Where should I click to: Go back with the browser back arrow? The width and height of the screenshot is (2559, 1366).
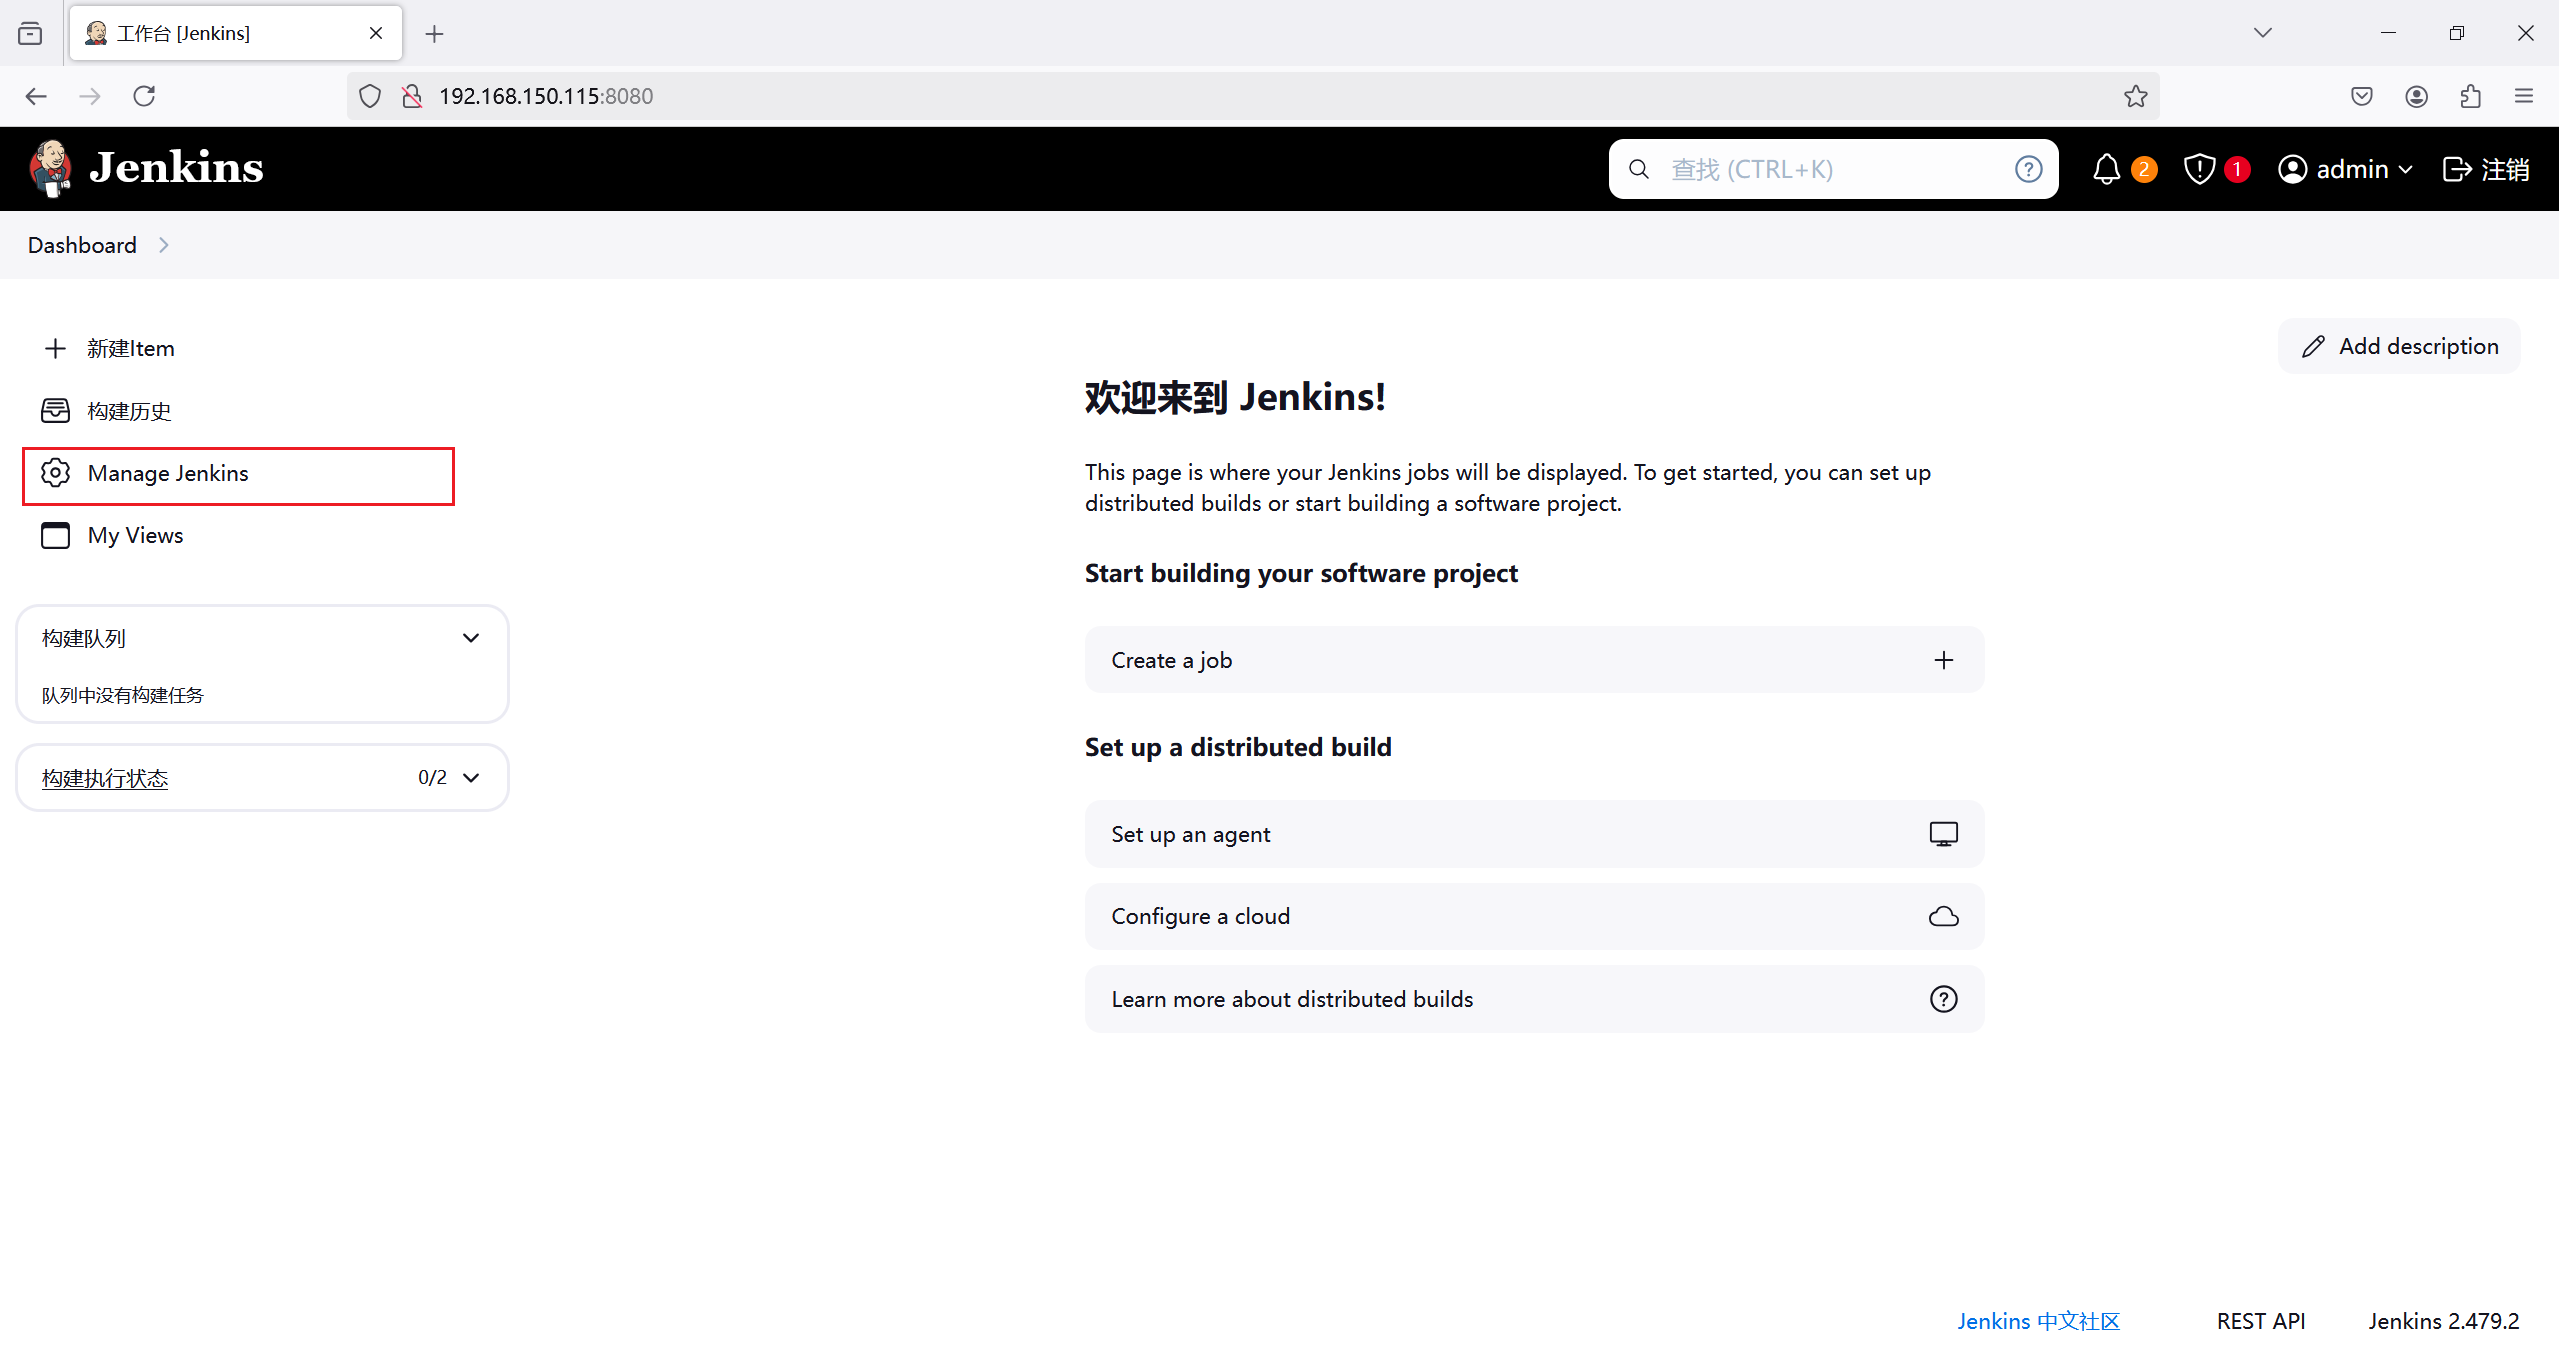pyautogui.click(x=36, y=96)
